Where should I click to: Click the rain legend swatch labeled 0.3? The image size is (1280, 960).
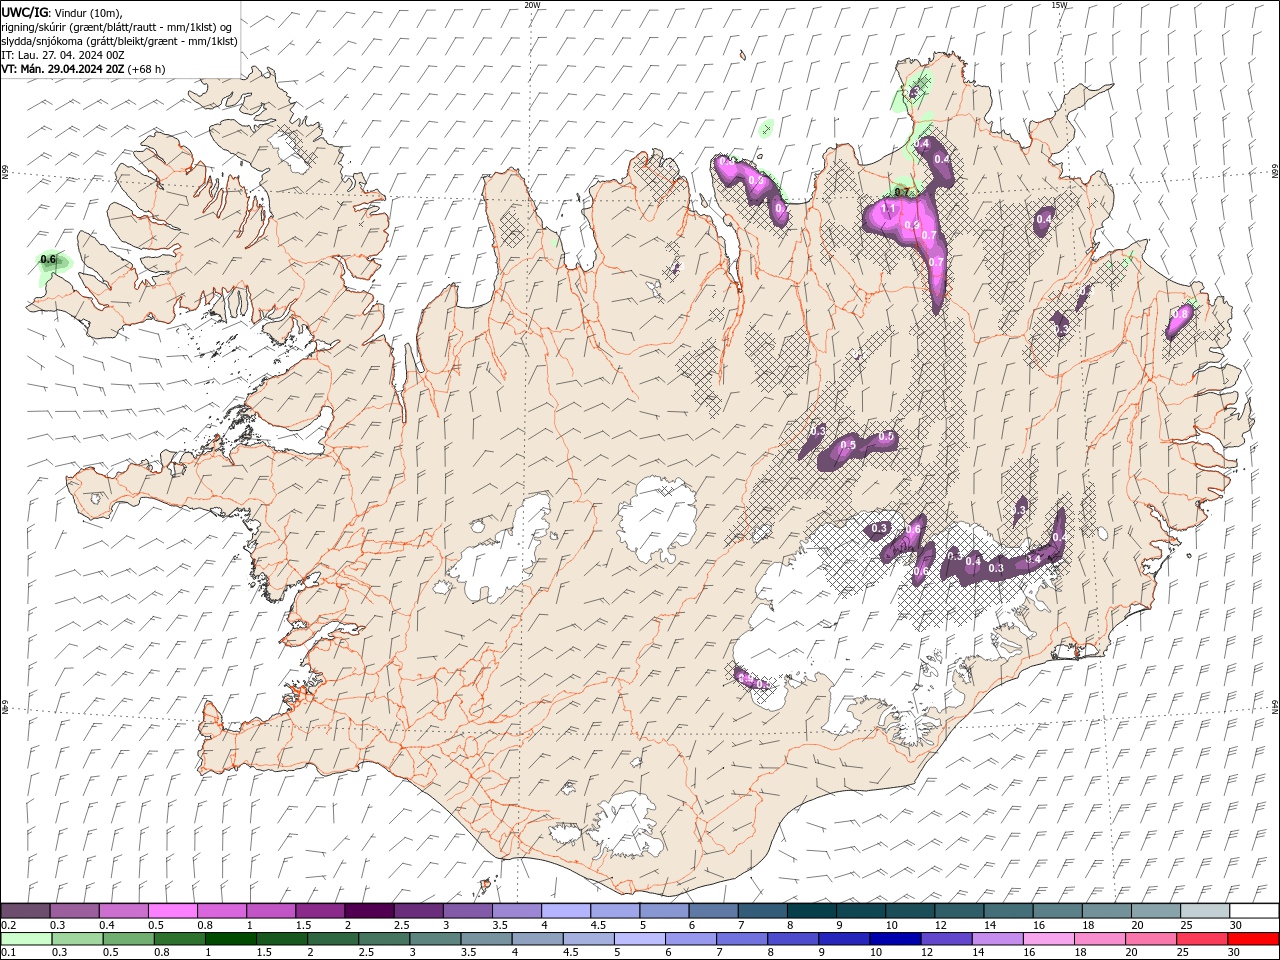point(77,939)
